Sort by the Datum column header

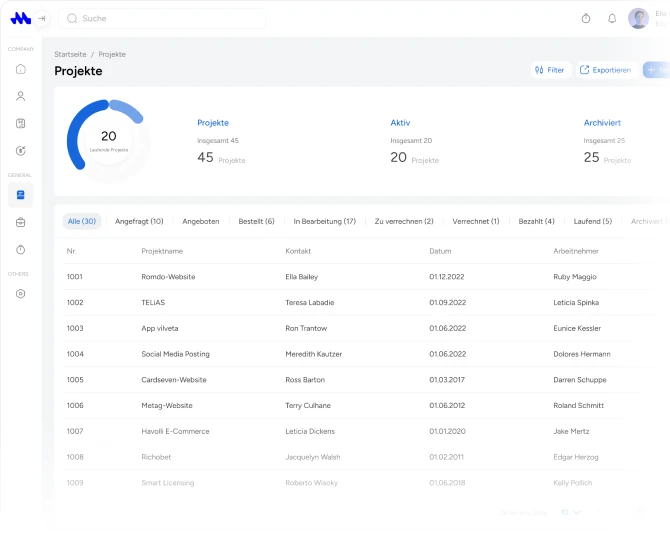(440, 250)
